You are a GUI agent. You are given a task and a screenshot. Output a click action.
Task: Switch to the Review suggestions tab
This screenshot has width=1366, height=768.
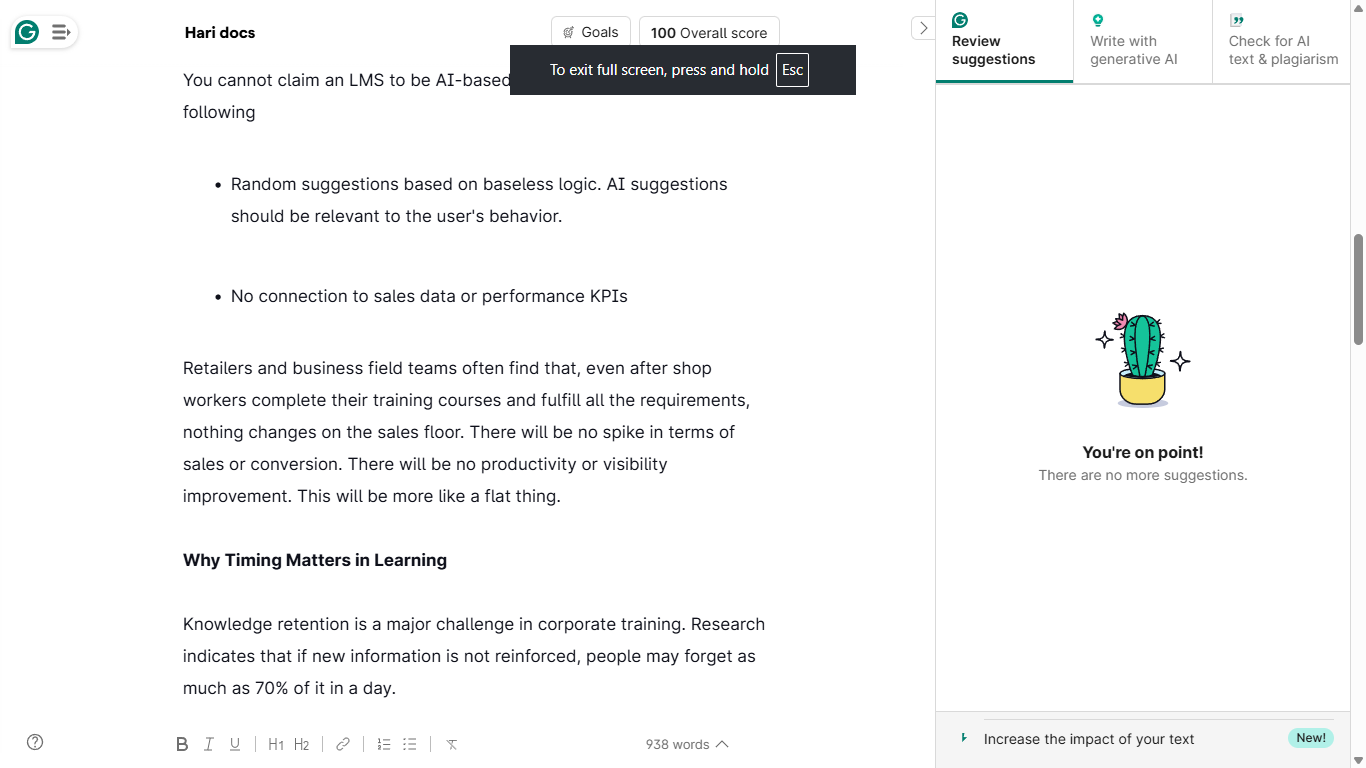1004,42
